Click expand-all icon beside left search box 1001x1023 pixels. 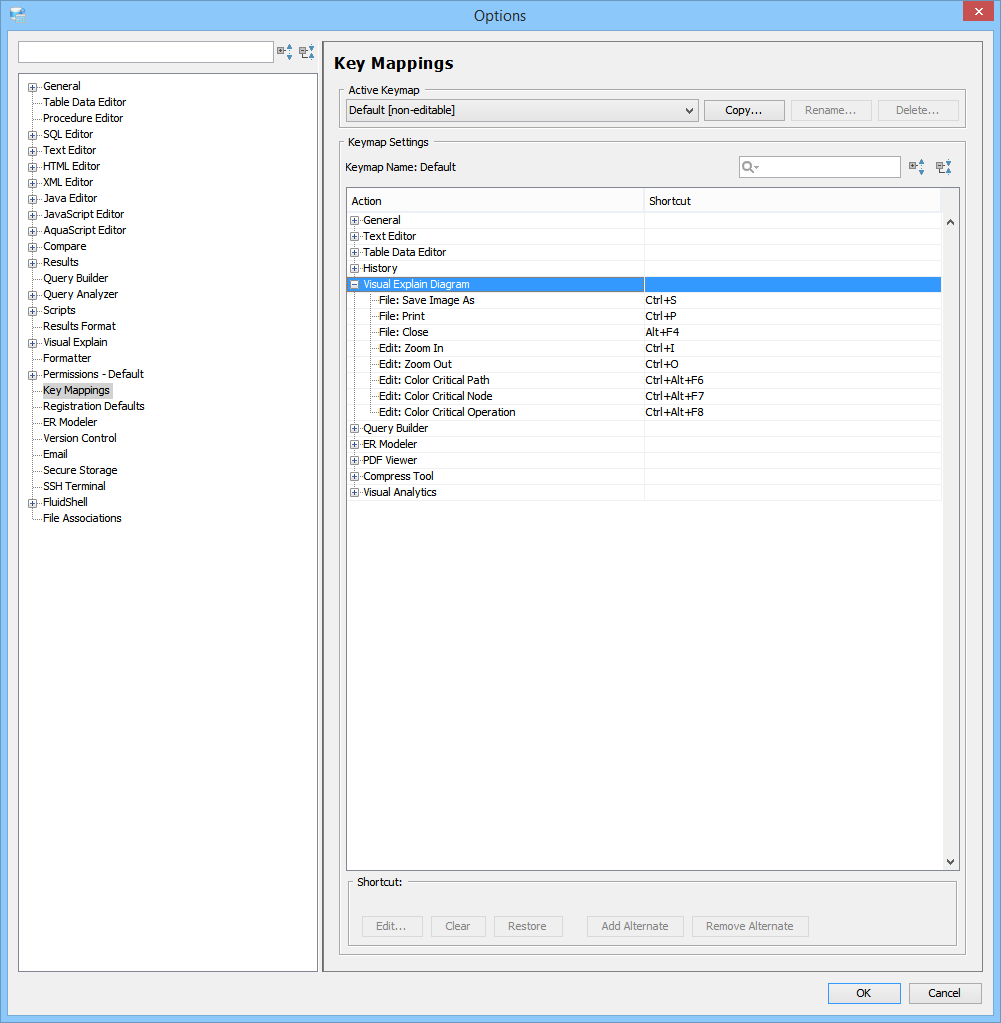285,52
